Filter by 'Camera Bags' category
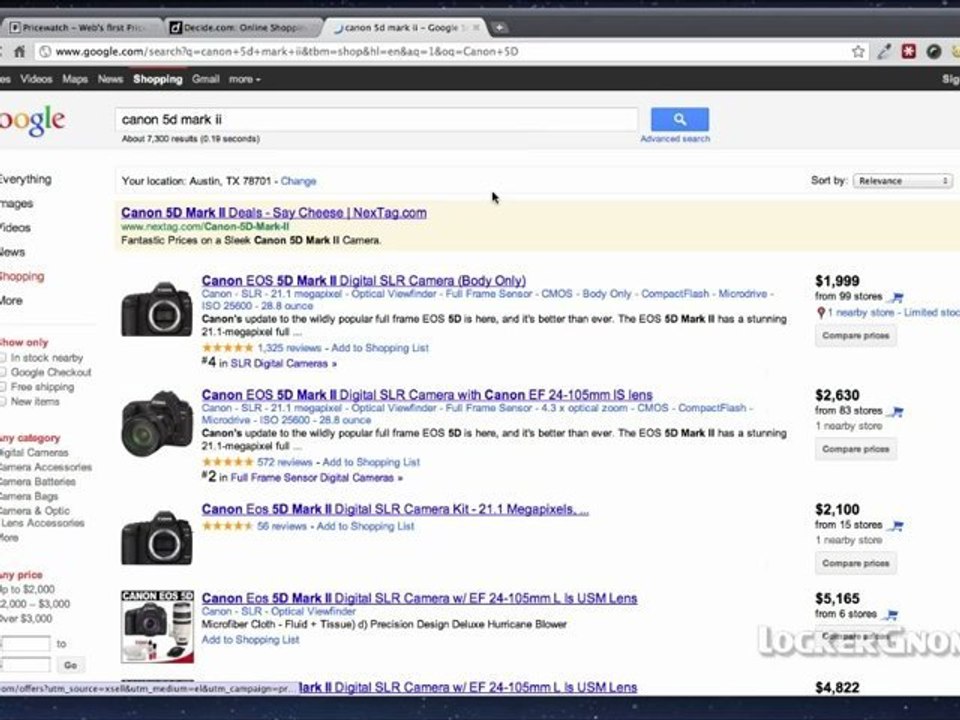Image resolution: width=960 pixels, height=720 pixels. pos(29,497)
